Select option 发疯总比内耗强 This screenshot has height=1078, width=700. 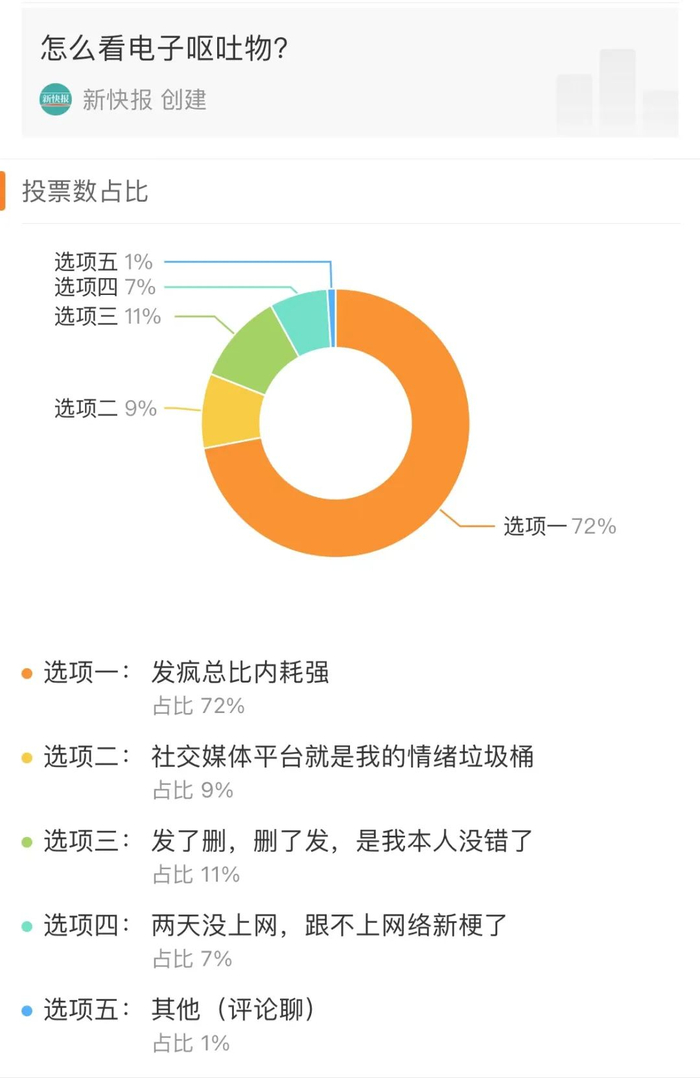coord(240,673)
